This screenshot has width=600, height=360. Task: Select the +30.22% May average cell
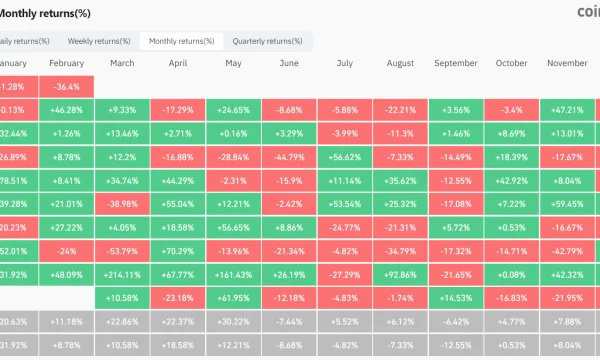pyautogui.click(x=233, y=322)
